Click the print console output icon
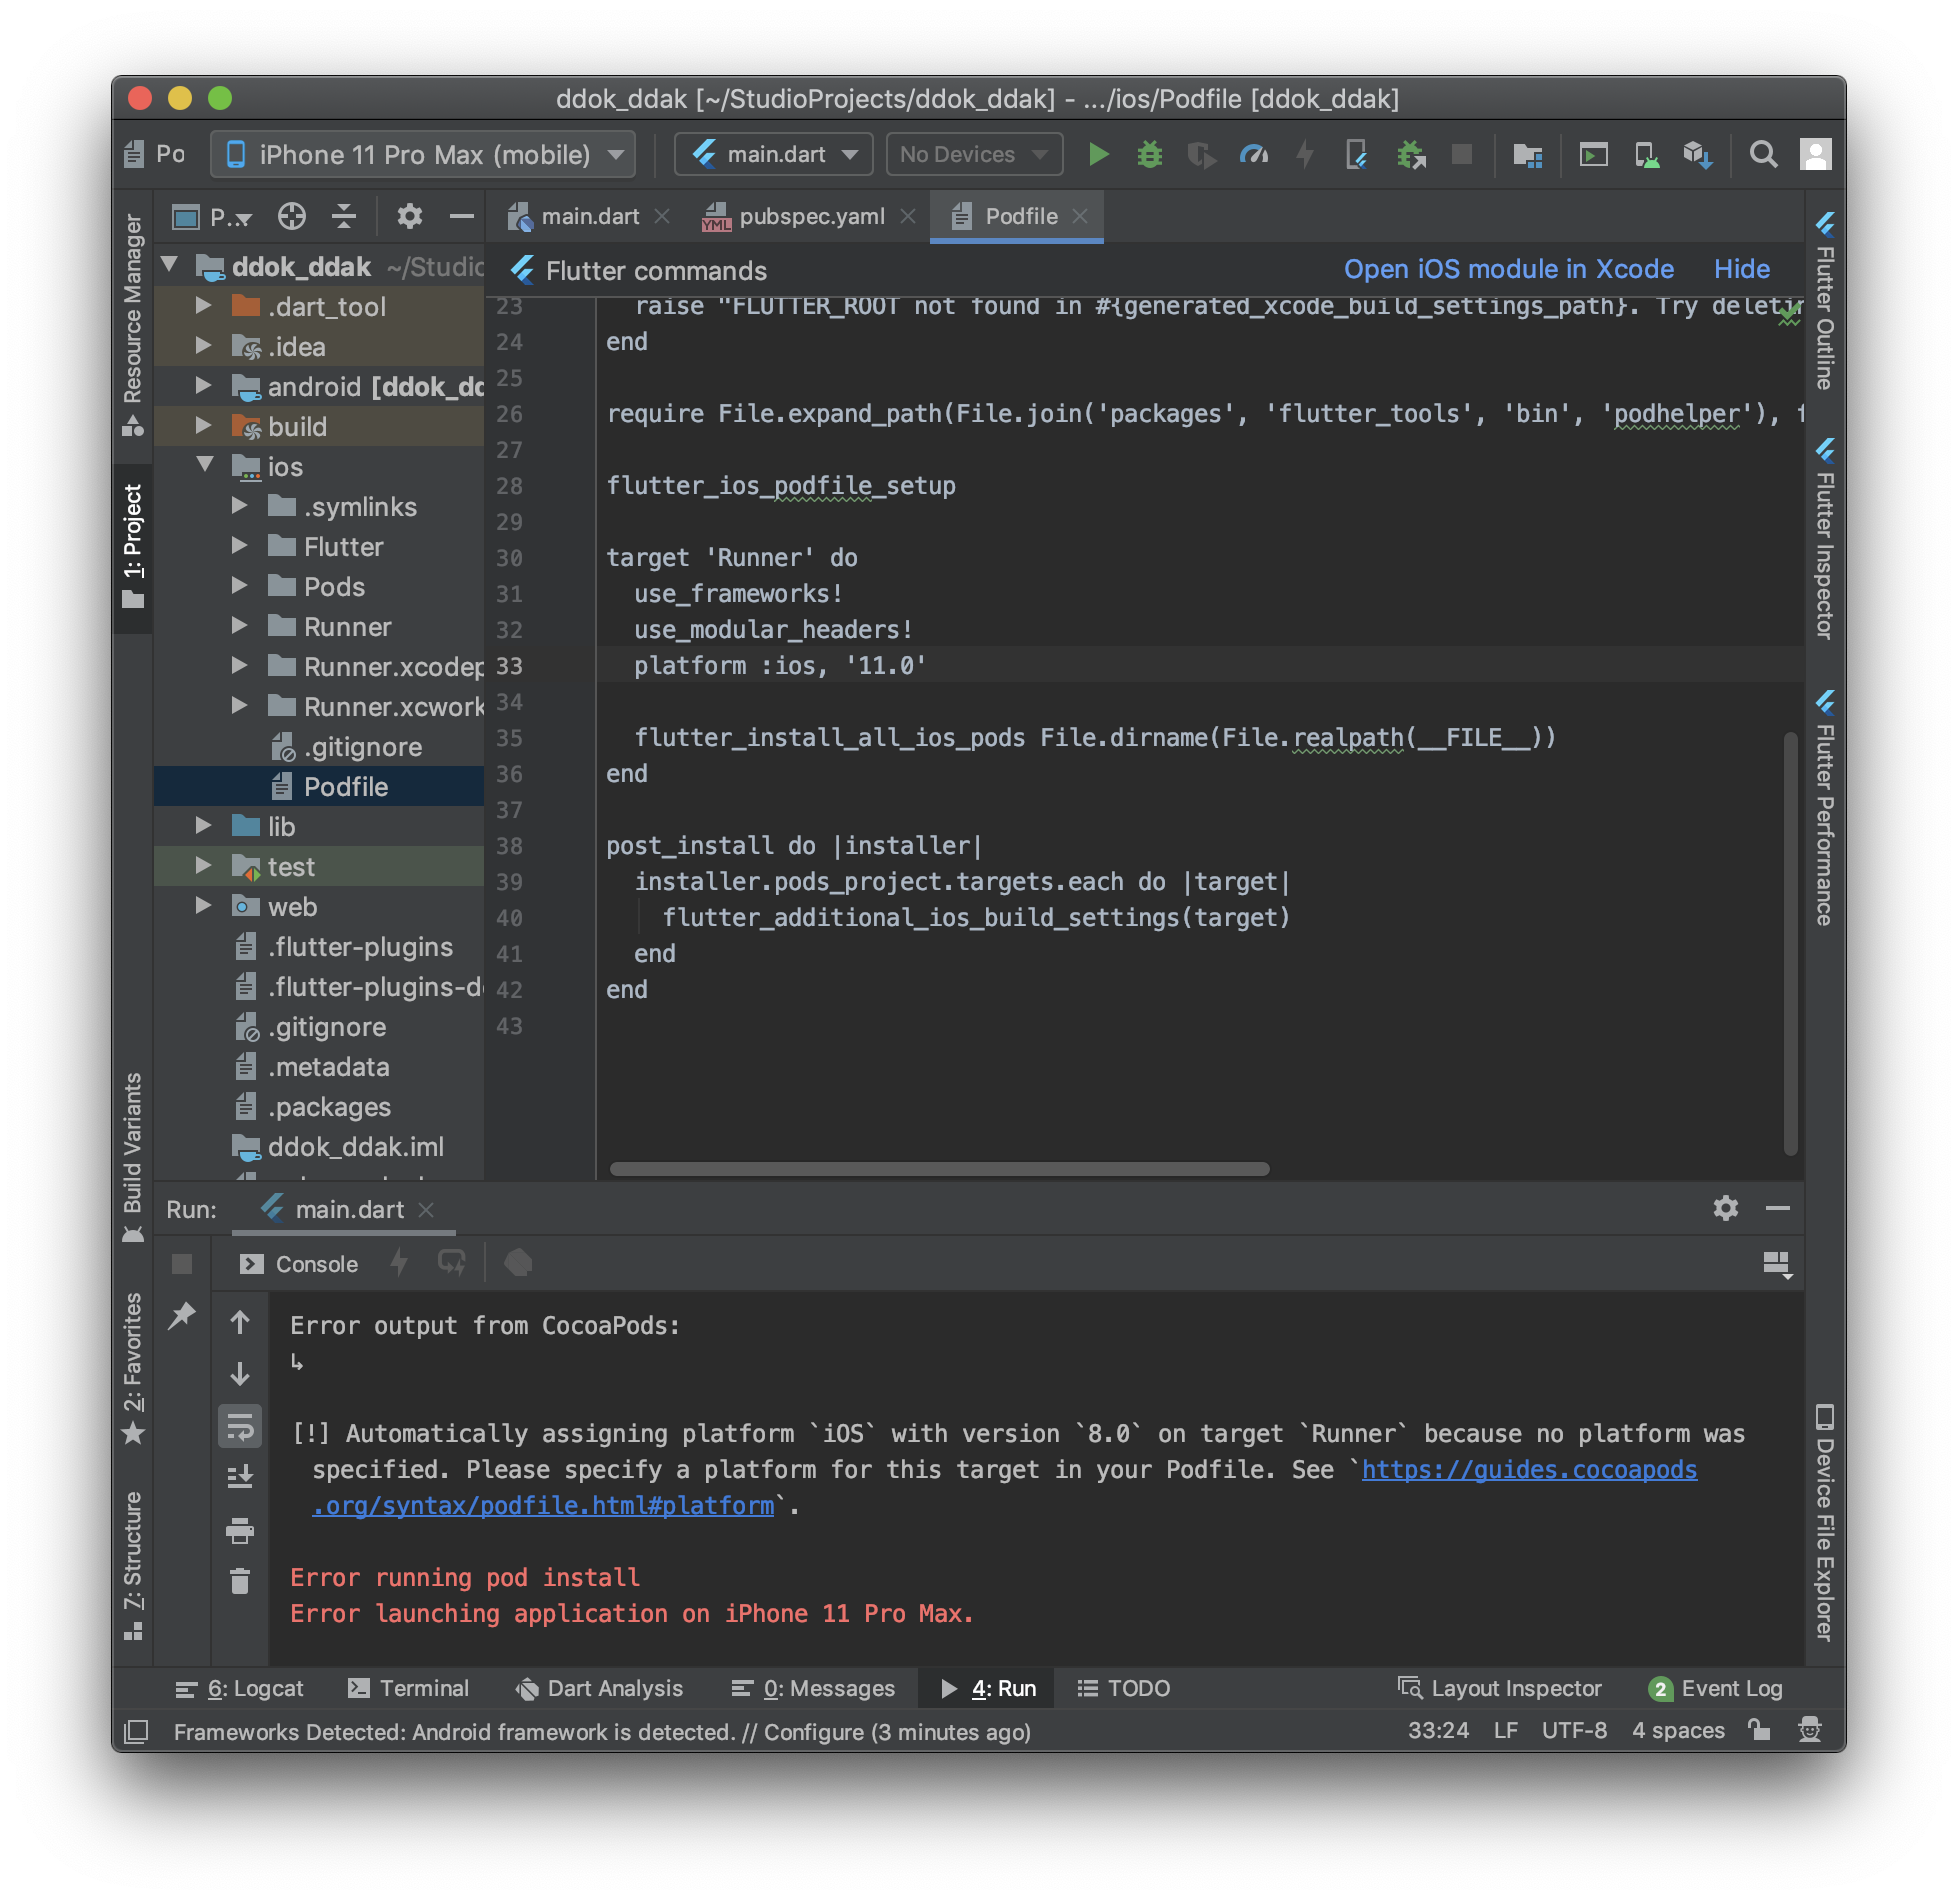1958x1900 pixels. [240, 1530]
